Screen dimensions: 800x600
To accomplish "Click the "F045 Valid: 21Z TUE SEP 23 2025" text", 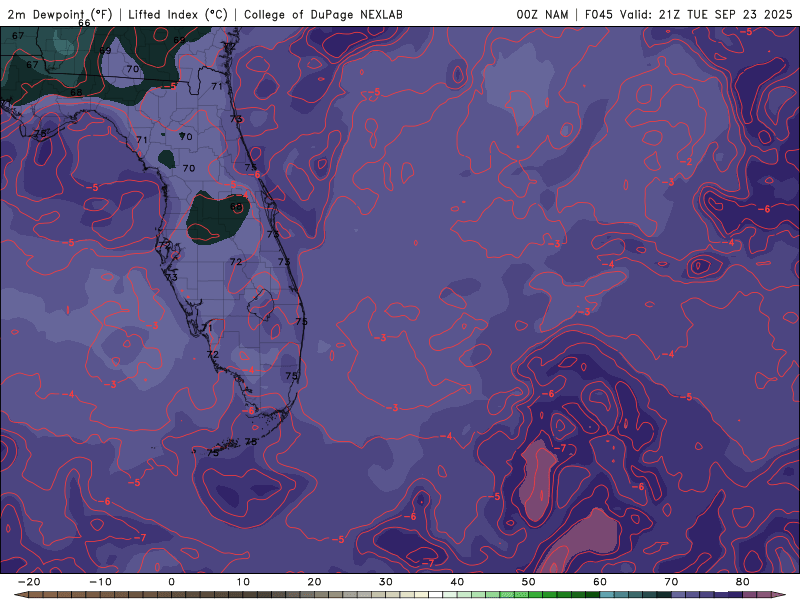I will [688, 14].
